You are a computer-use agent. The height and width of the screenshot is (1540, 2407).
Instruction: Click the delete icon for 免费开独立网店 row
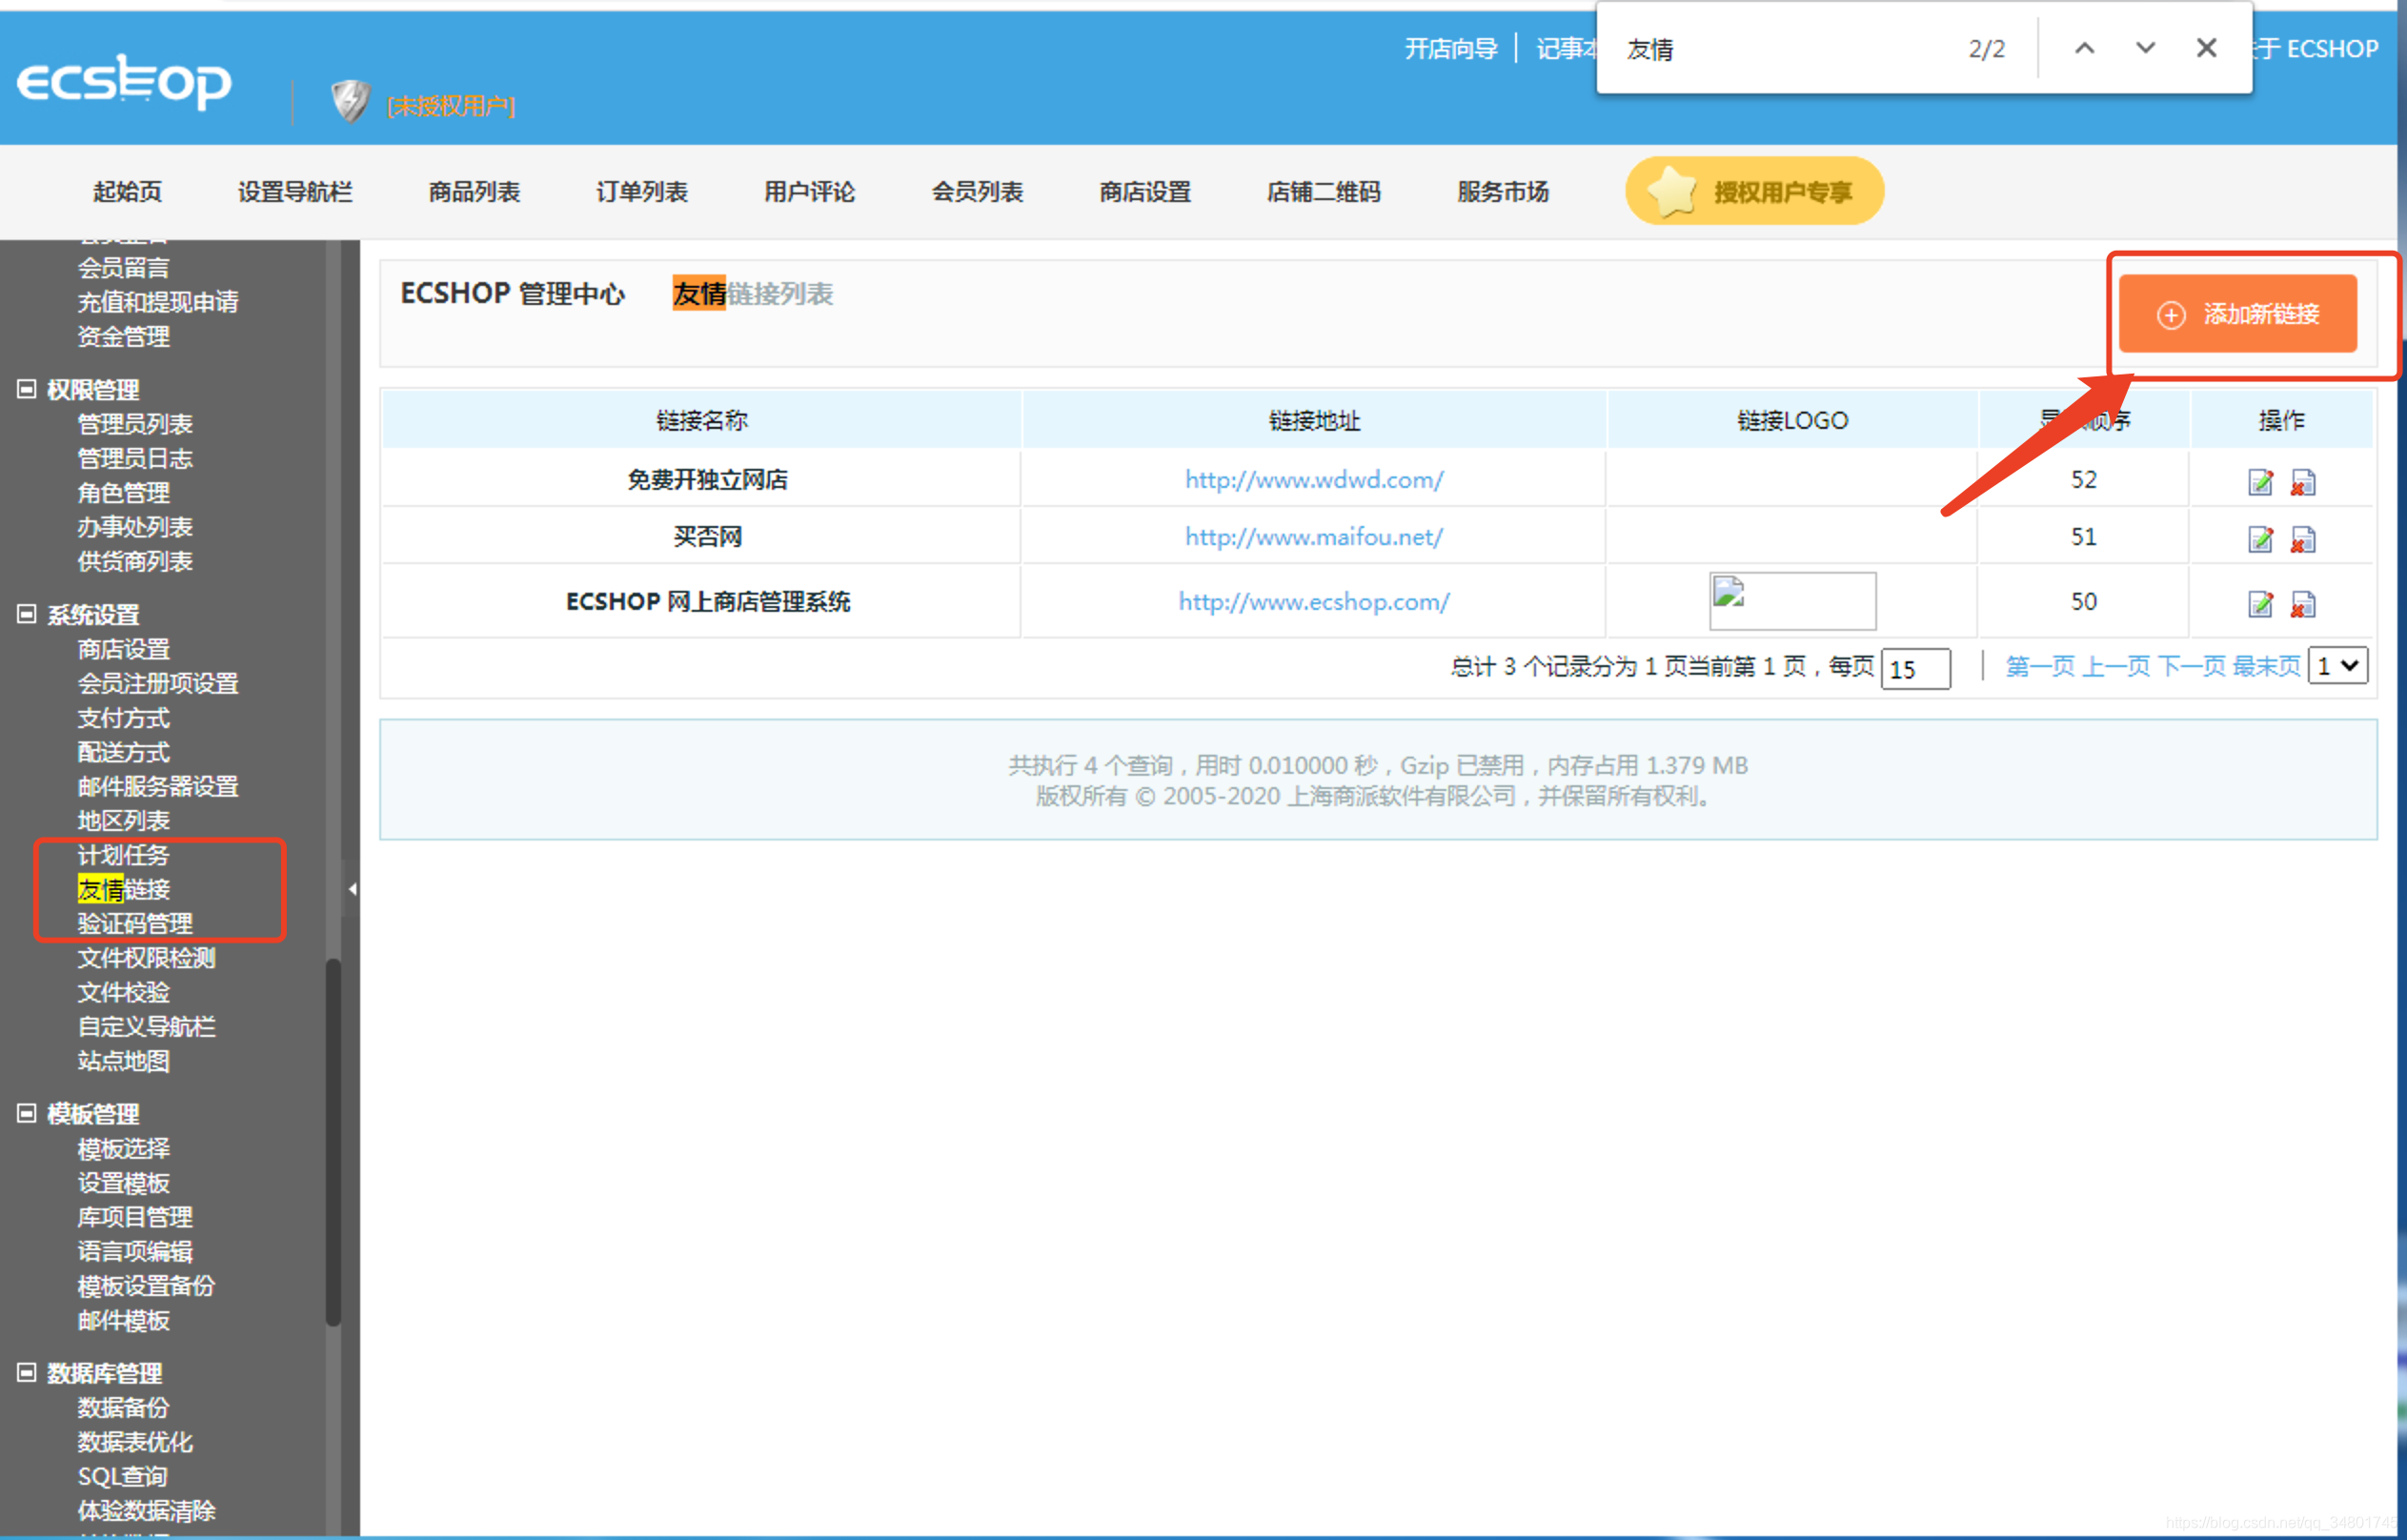tap(2302, 482)
